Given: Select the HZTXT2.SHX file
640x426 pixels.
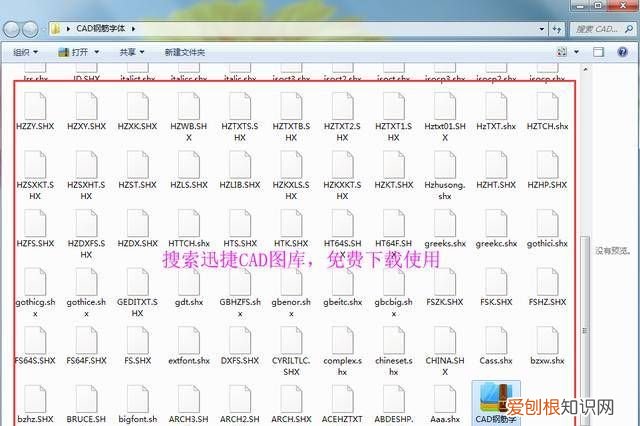Looking at the screenshot, I should point(342,116).
